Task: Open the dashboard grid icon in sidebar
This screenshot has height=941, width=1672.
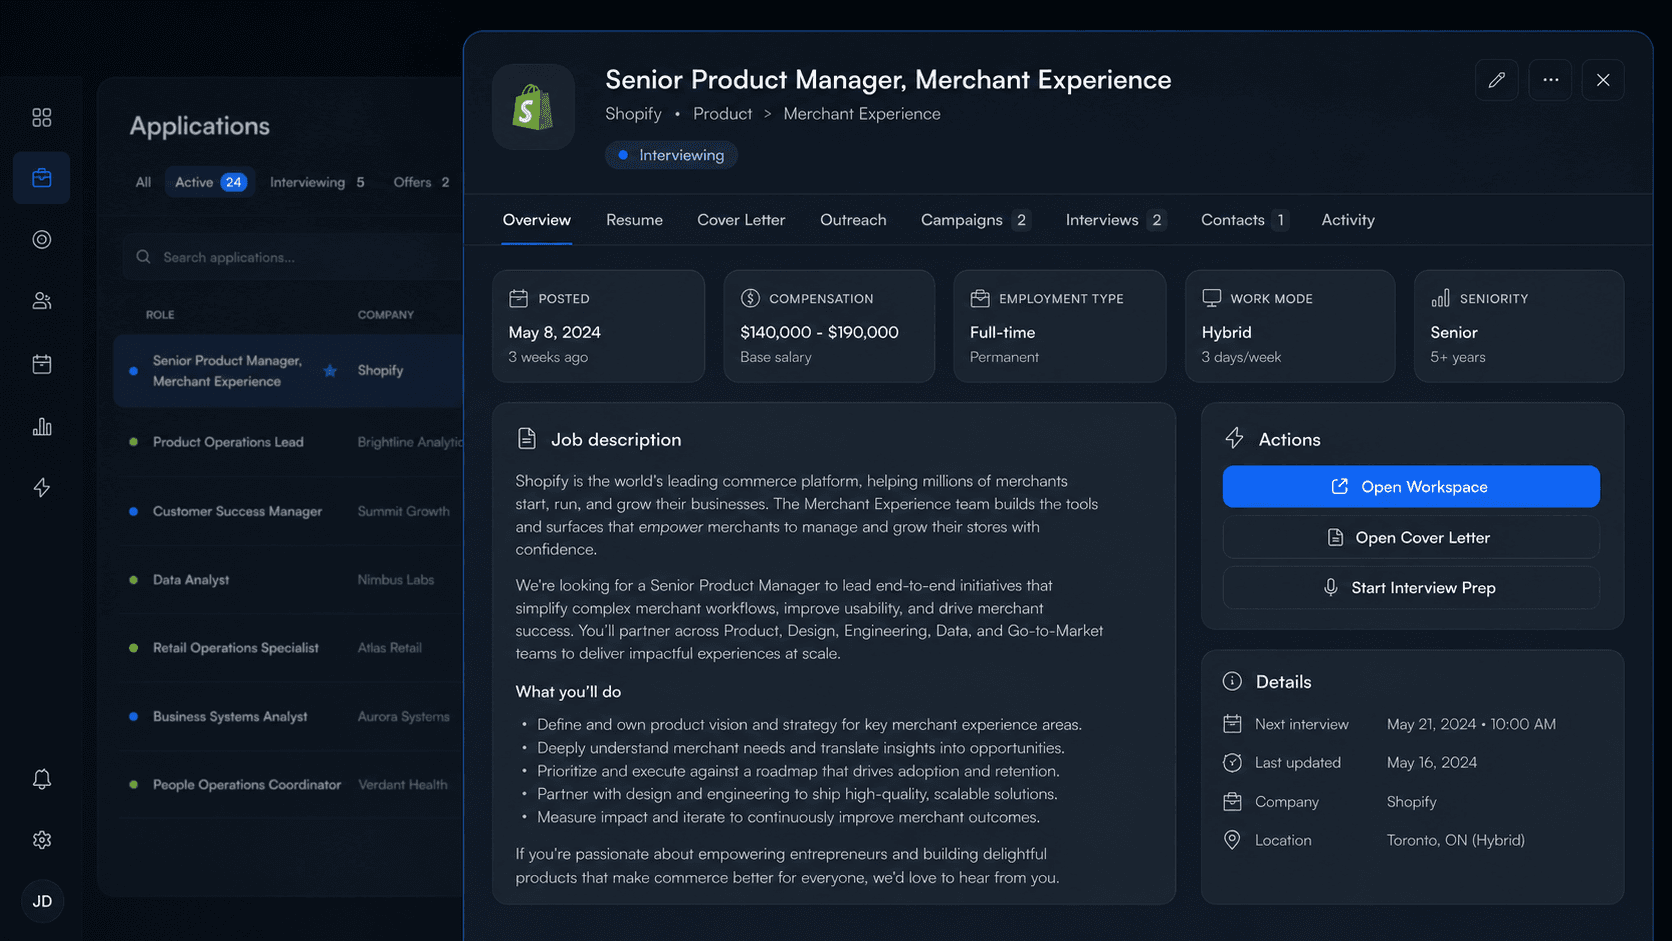Action: [42, 118]
